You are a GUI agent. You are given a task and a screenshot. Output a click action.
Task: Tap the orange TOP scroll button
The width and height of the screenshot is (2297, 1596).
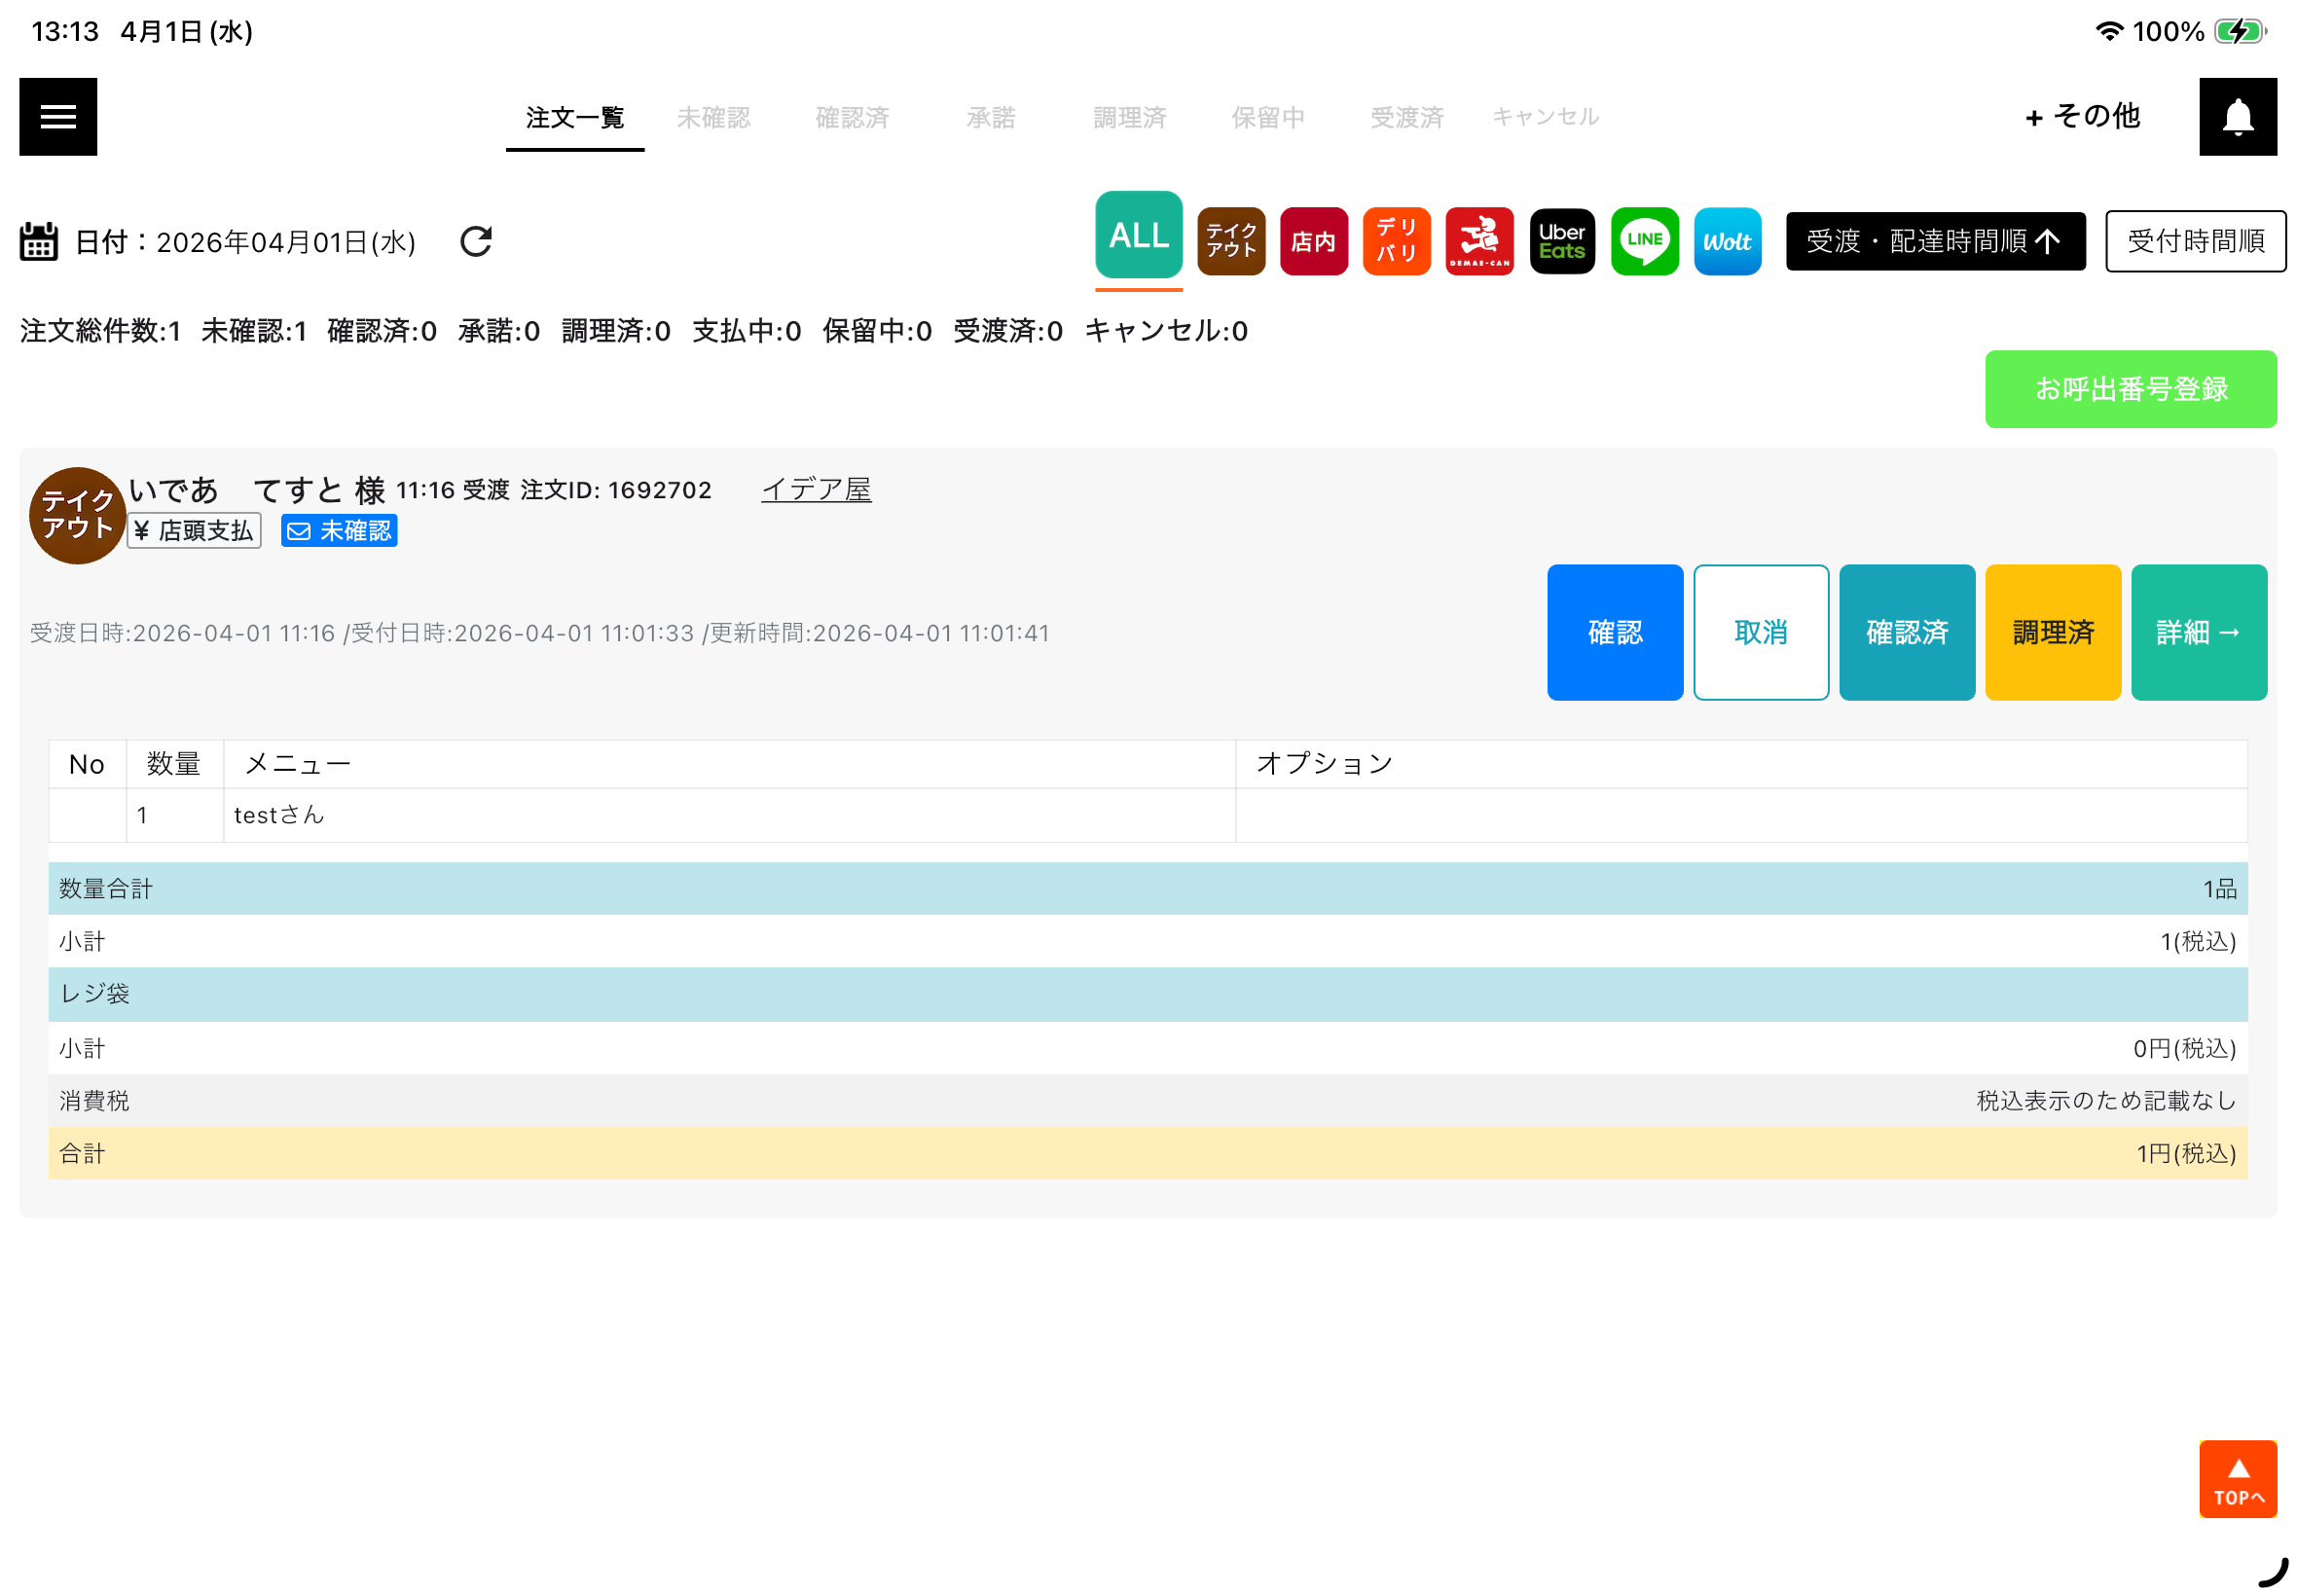pos(2237,1478)
